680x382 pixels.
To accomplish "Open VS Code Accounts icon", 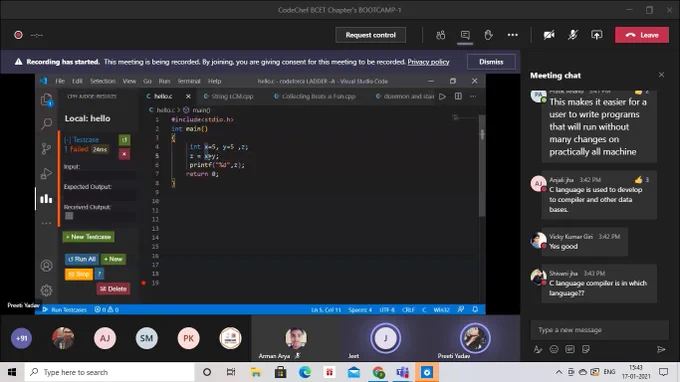I will 46,266.
